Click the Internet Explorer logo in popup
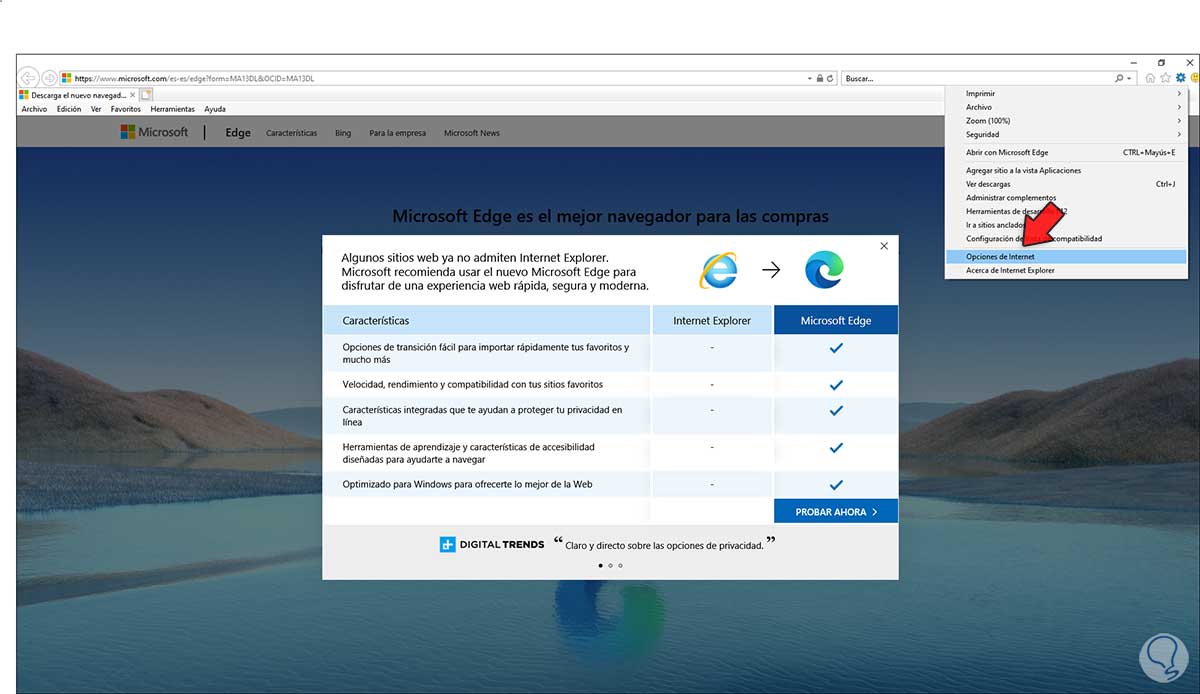The height and width of the screenshot is (694, 1200). coord(719,269)
